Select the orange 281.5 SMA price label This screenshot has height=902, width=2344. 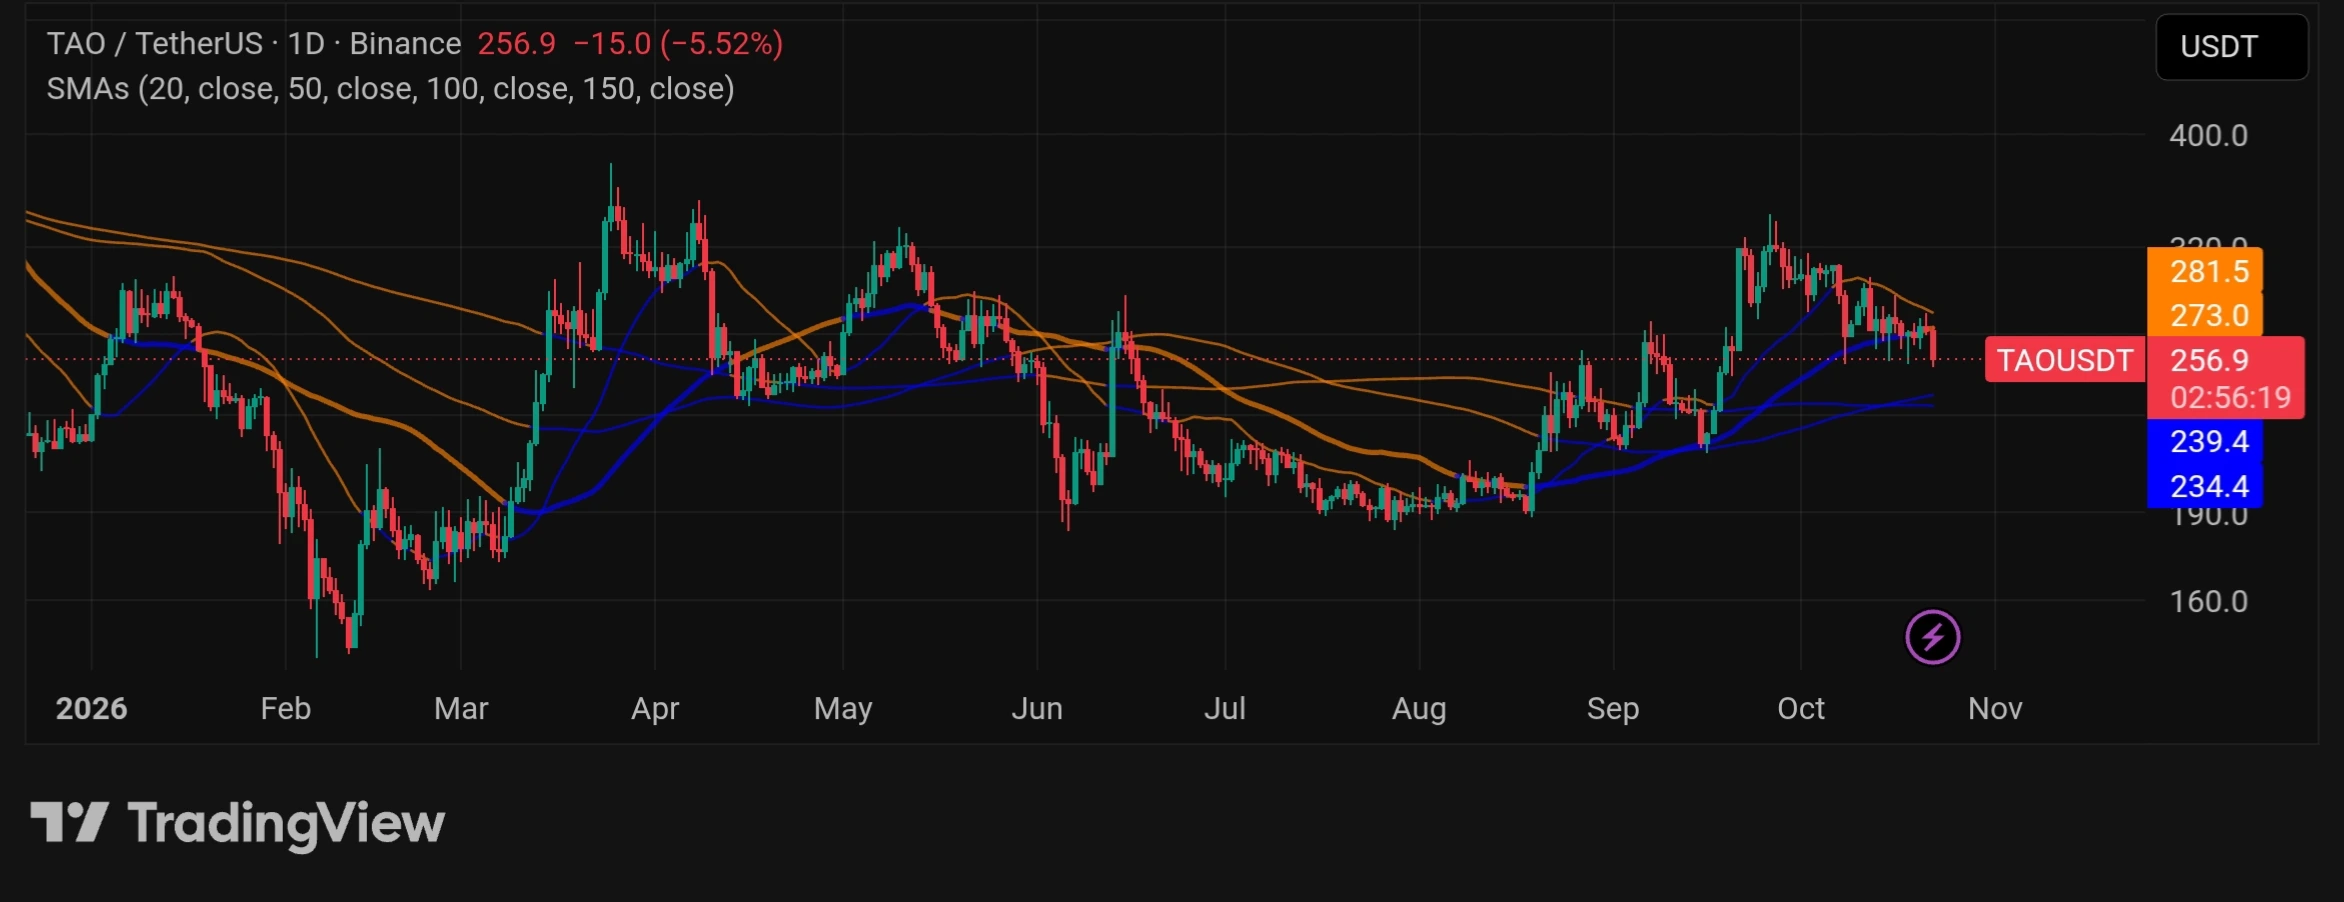(x=2205, y=271)
